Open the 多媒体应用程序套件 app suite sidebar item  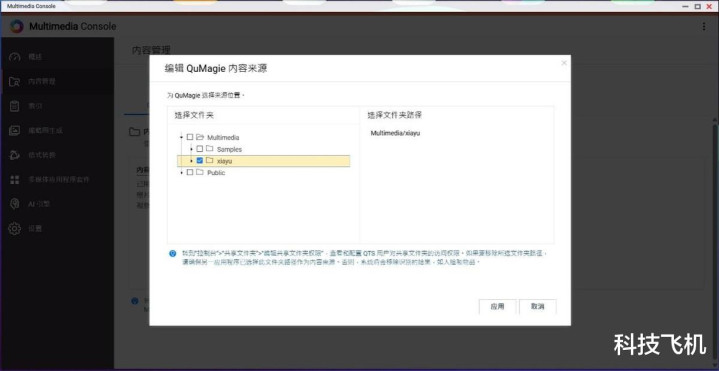point(57,179)
